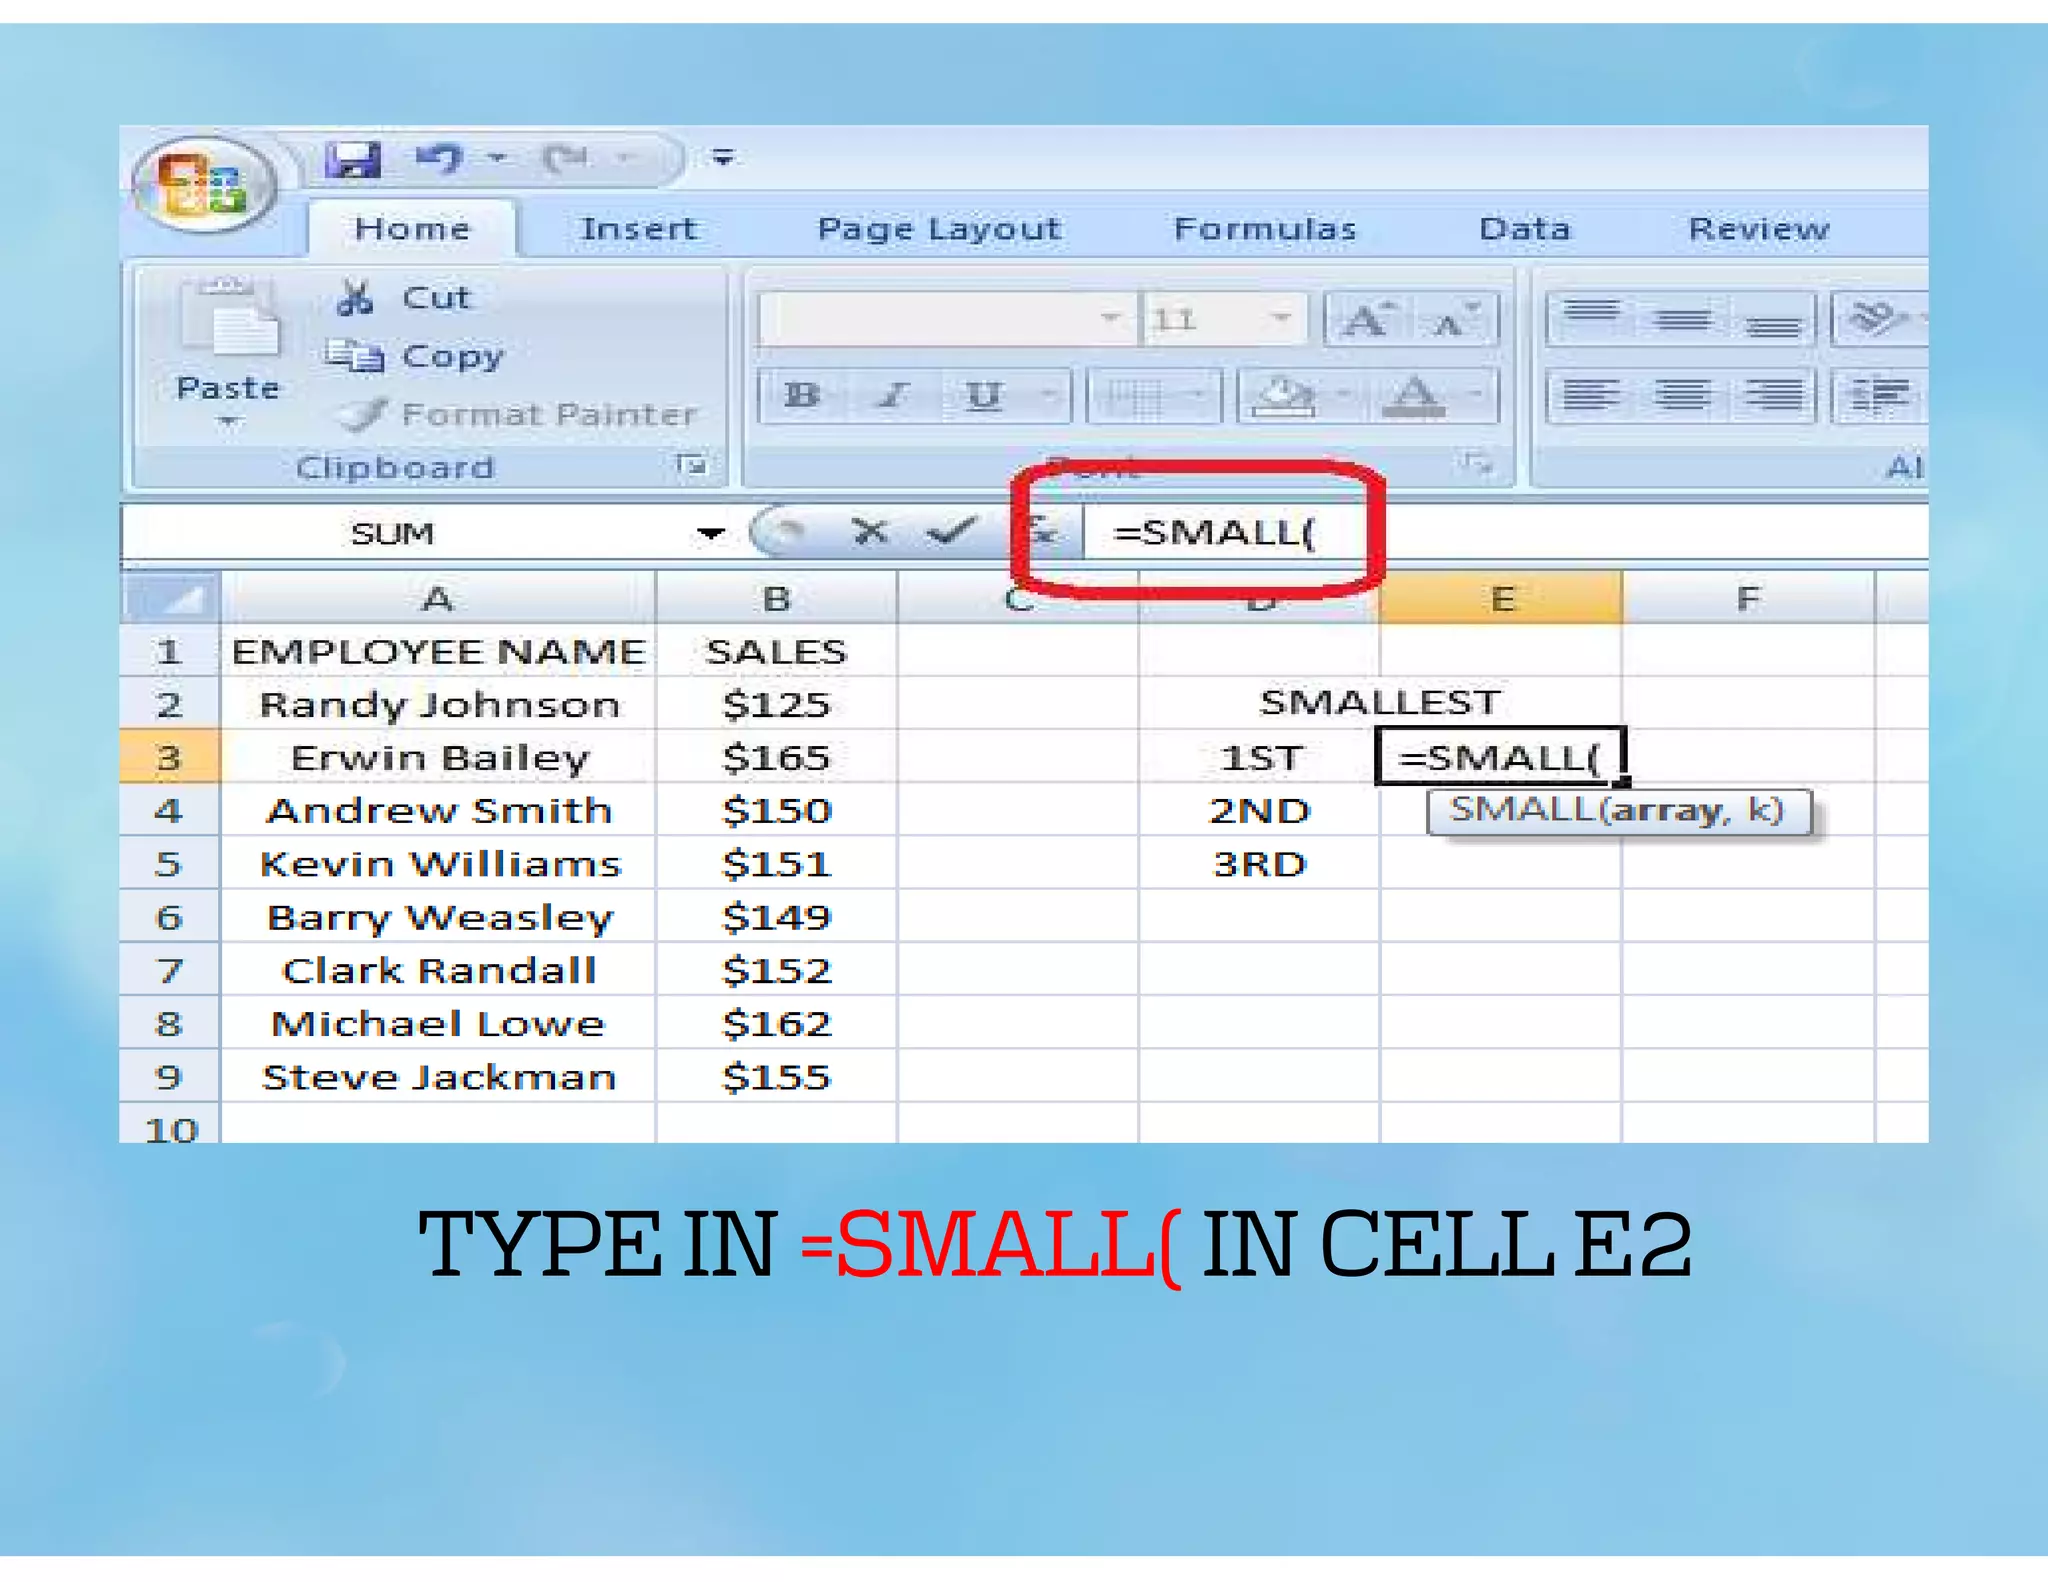Toggle Underline formatting
Screen dimensions: 2048x1582
click(983, 396)
